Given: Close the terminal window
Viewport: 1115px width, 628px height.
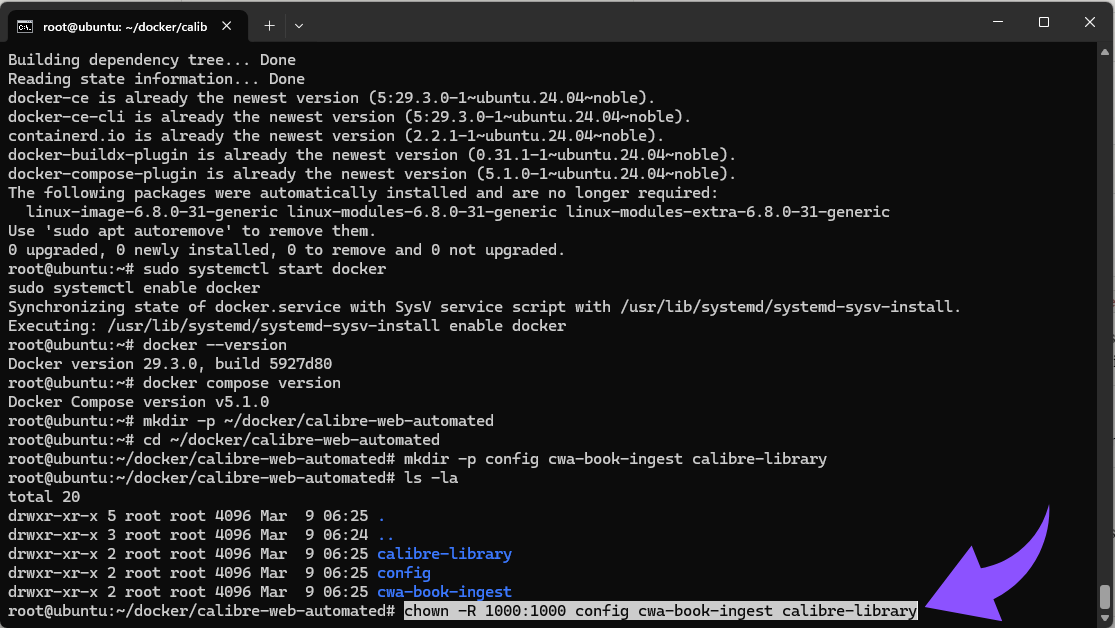Looking at the screenshot, I should click(x=1089, y=22).
